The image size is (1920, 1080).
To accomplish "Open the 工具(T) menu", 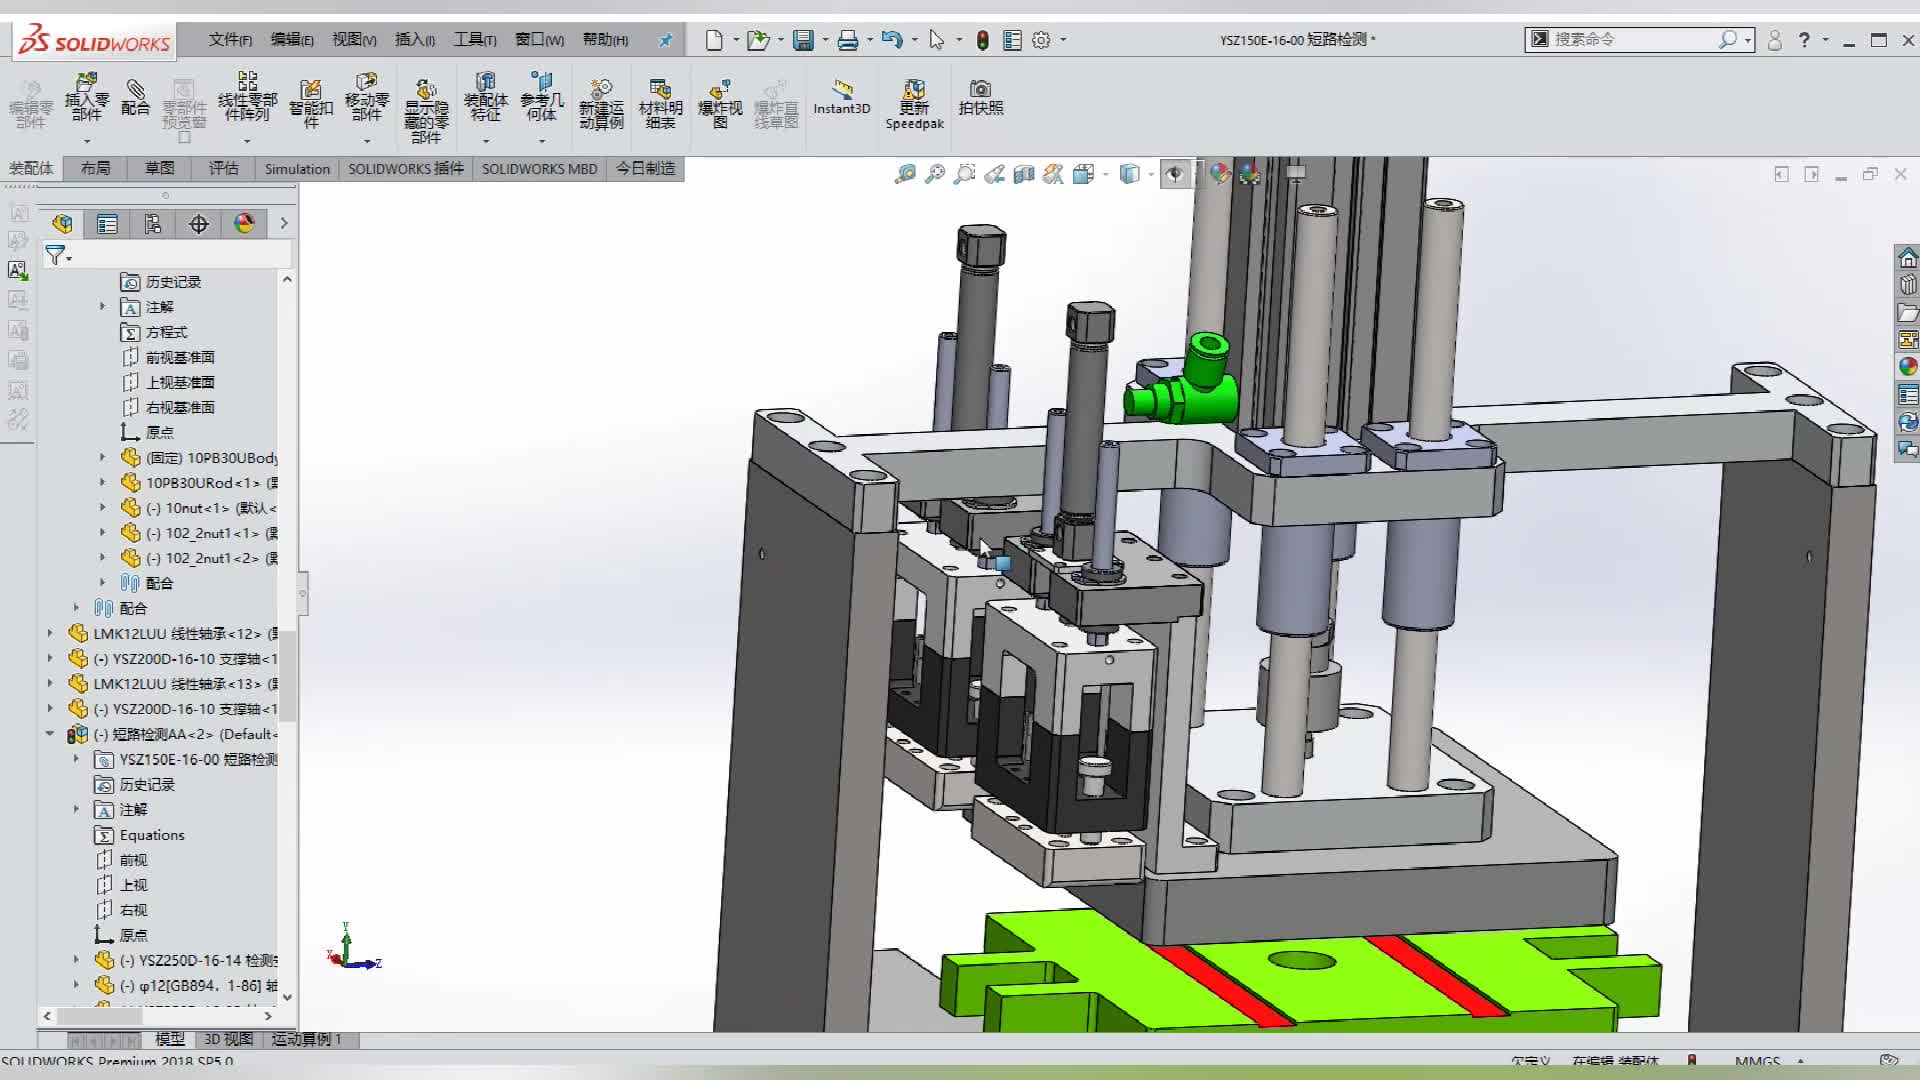I will (474, 40).
